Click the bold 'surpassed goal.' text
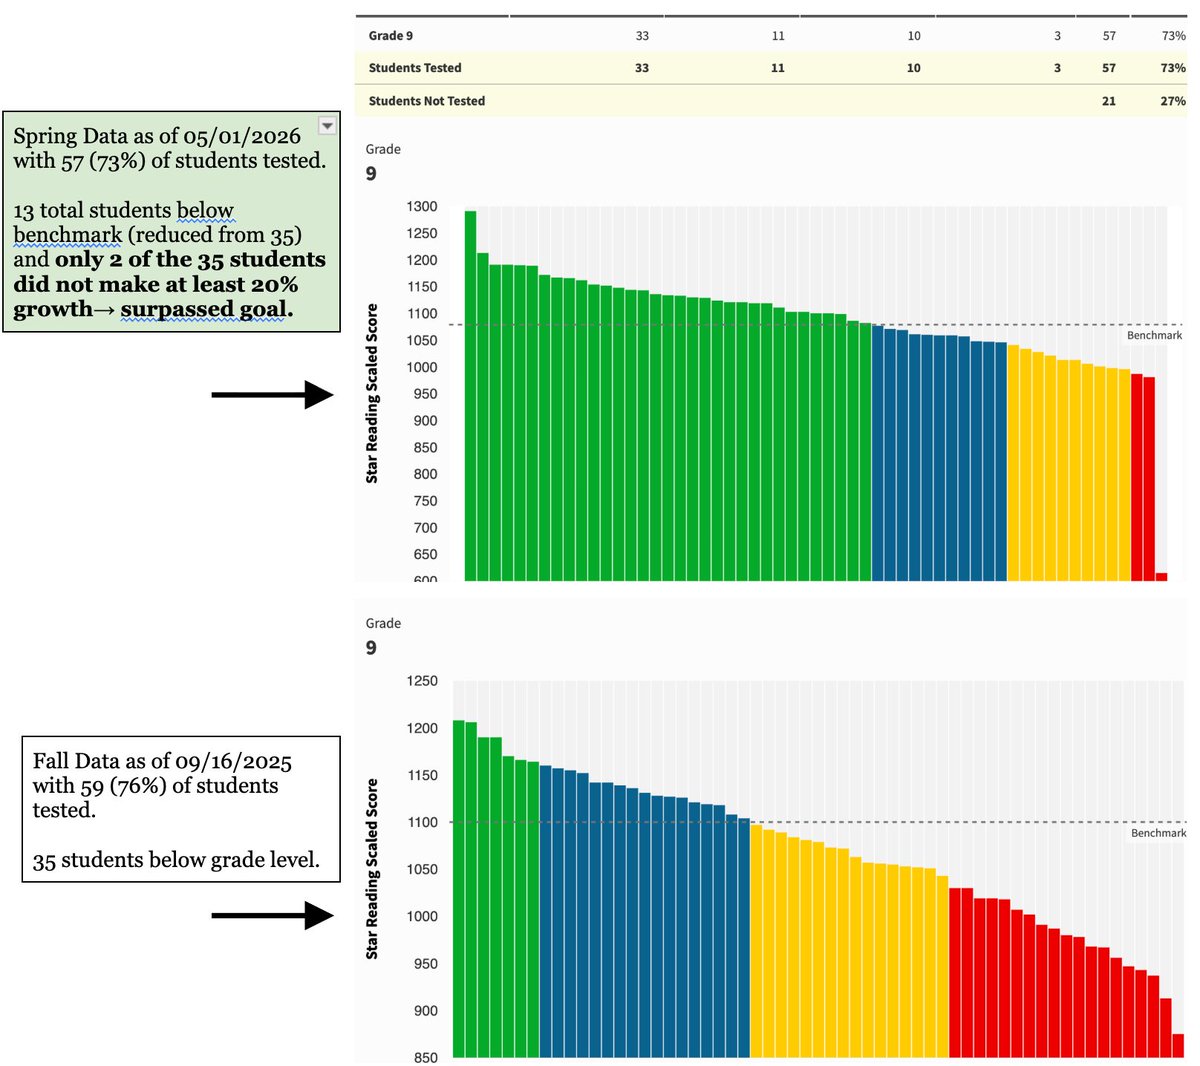This screenshot has height=1066, width=1200. [207, 309]
